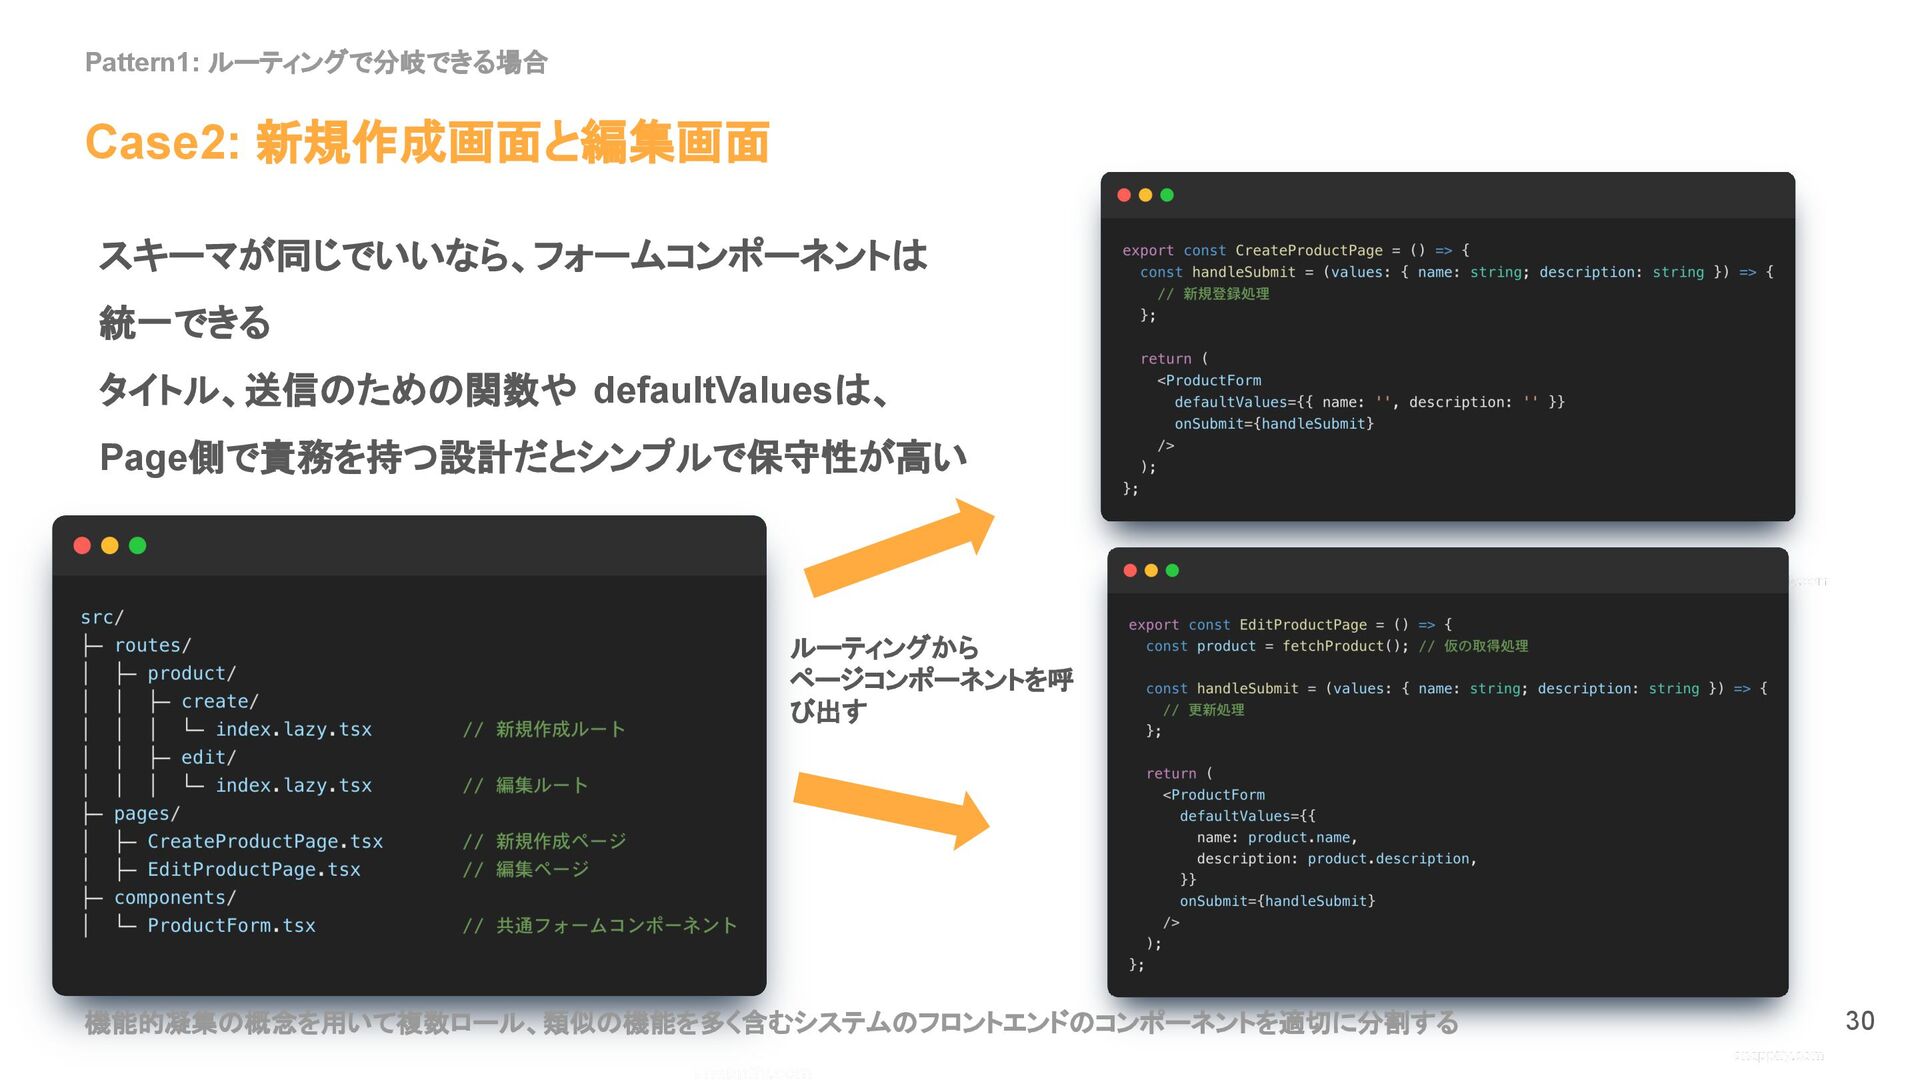Select the routes/ folder in tree
Screen dimensions: 1920x1080
click(152, 645)
